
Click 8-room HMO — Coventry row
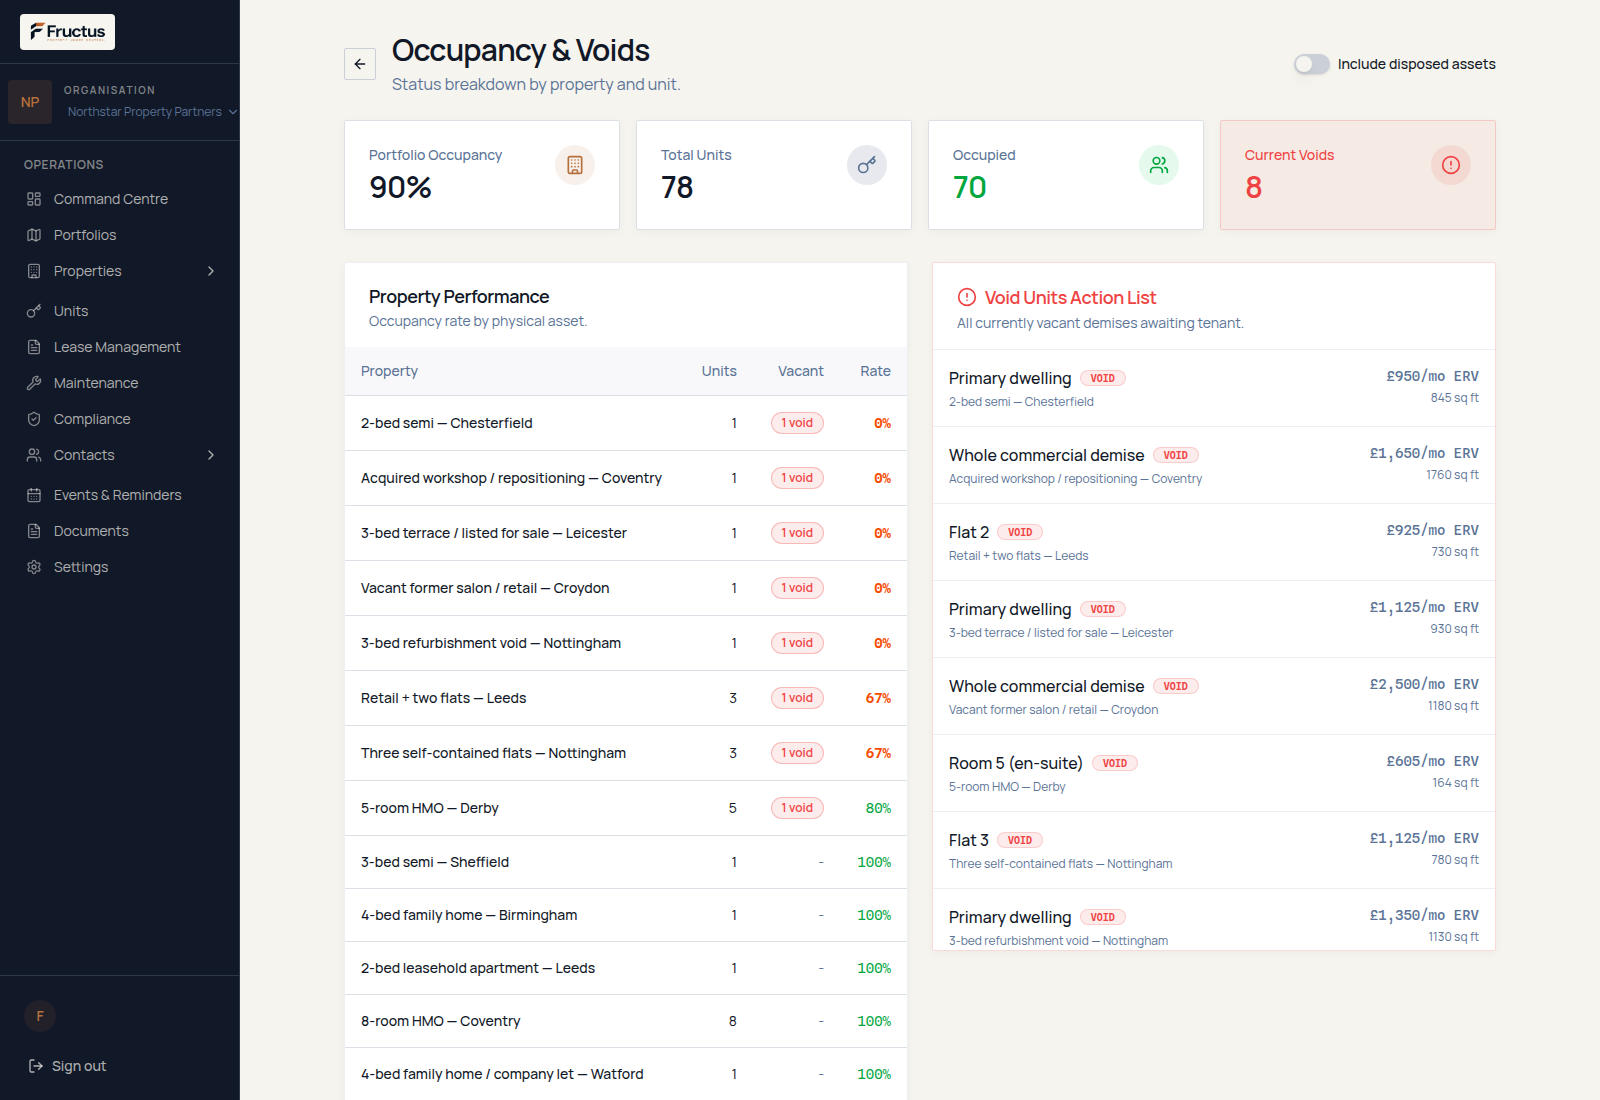pos(626,1021)
